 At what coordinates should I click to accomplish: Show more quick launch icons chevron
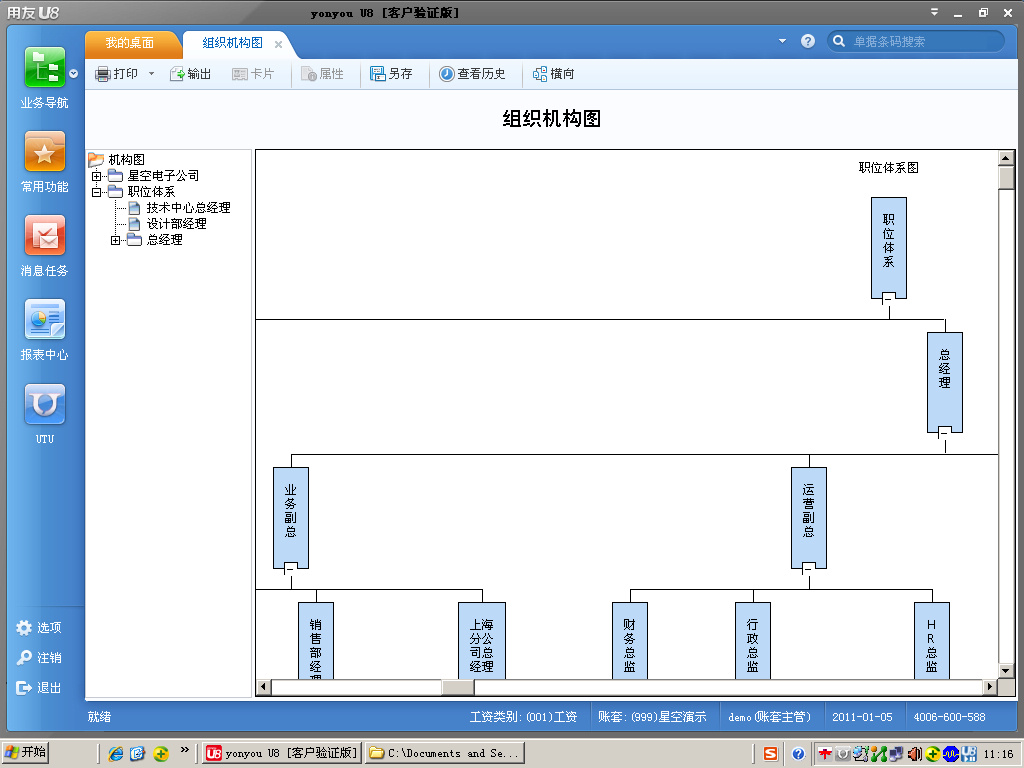[185, 750]
